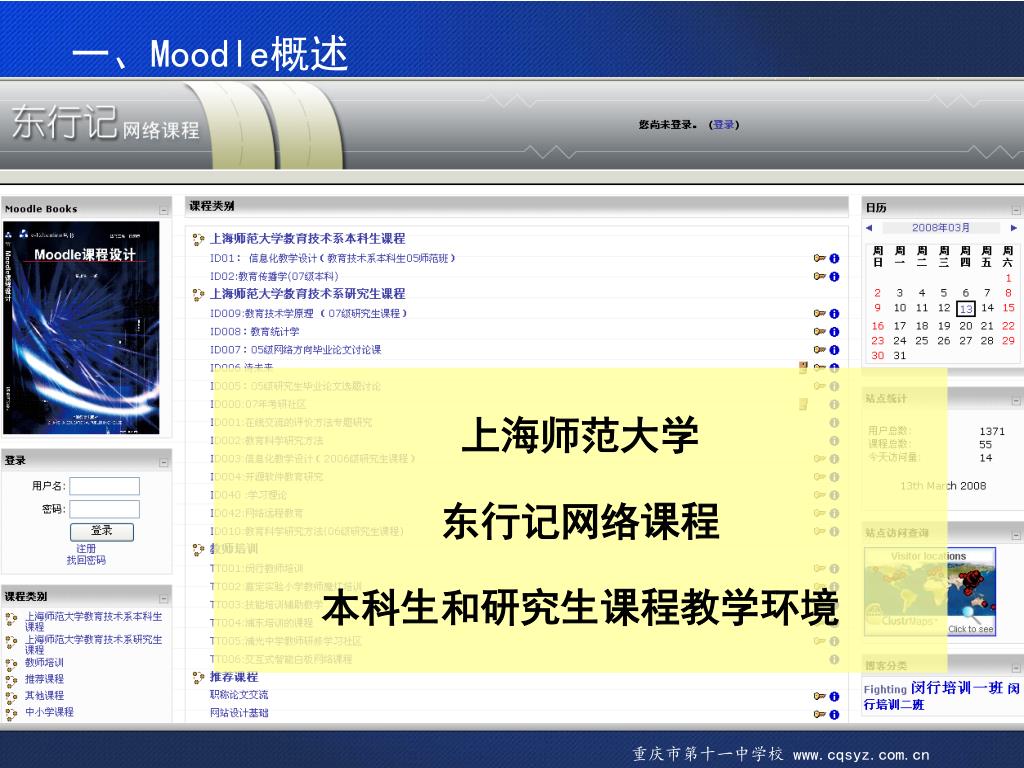Open ClustrMaps visitor locations map
Viewport: 1024px width, 768px height.
point(930,592)
